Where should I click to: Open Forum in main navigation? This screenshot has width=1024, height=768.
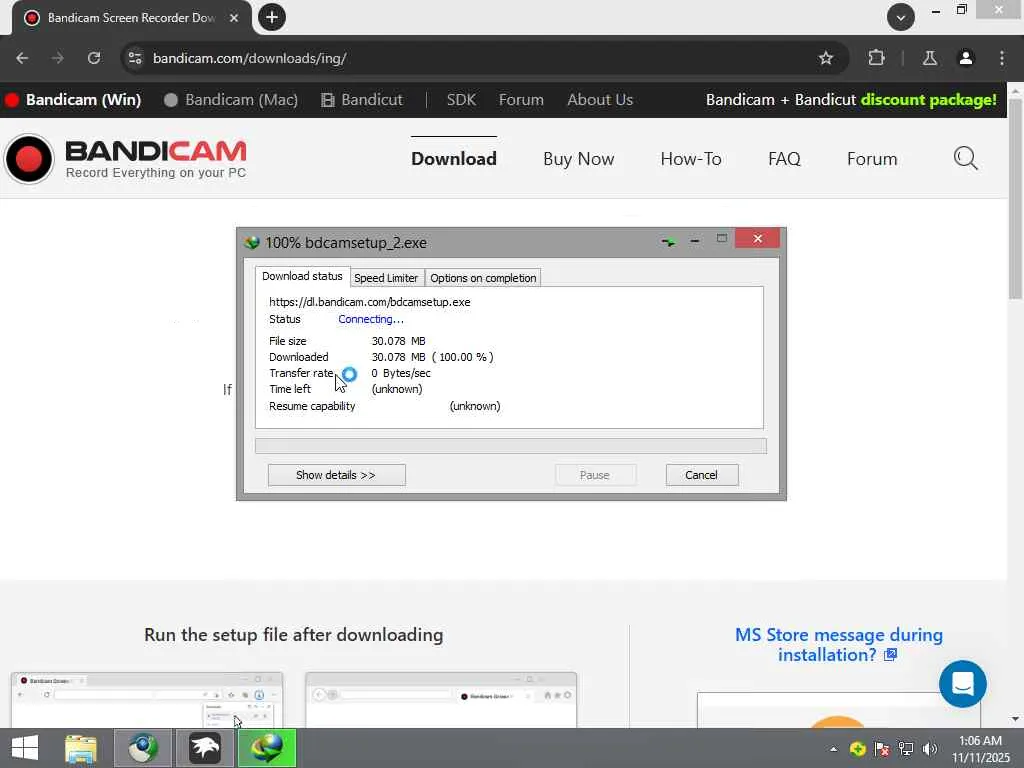pos(872,159)
